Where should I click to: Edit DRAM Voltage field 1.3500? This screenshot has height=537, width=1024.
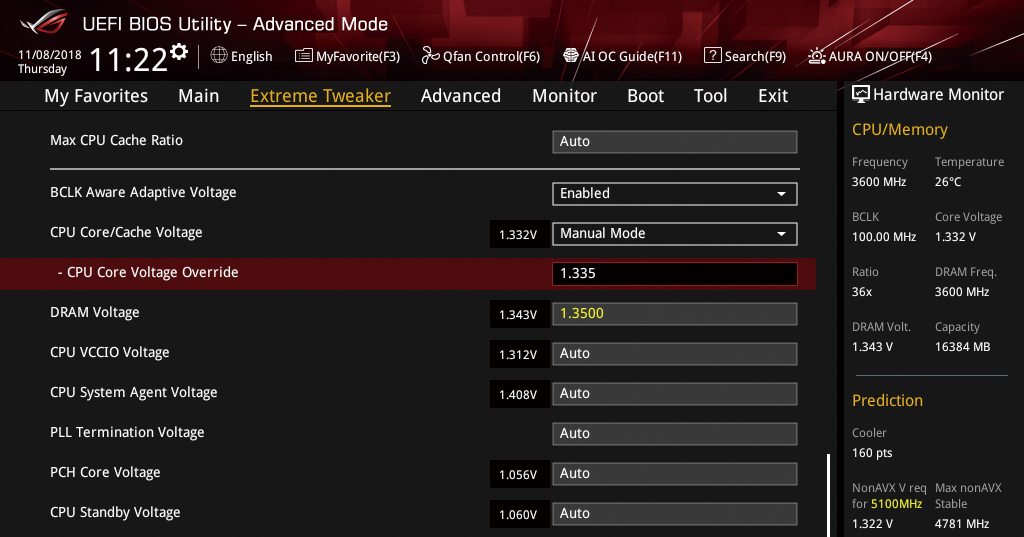675,314
